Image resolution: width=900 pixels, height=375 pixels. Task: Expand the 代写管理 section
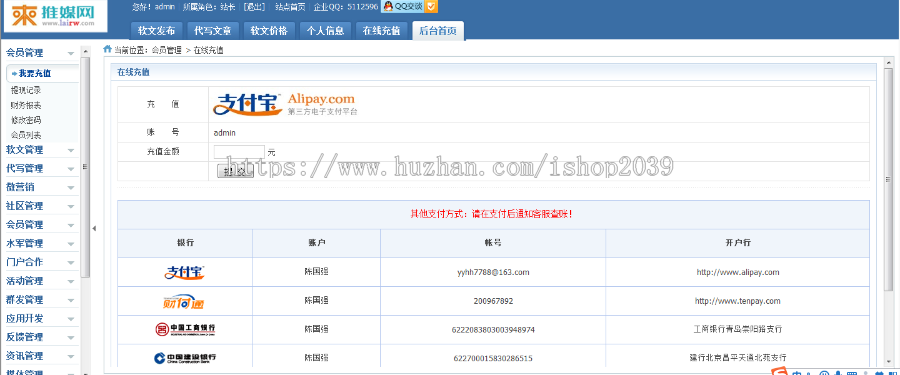pyautogui.click(x=40, y=169)
